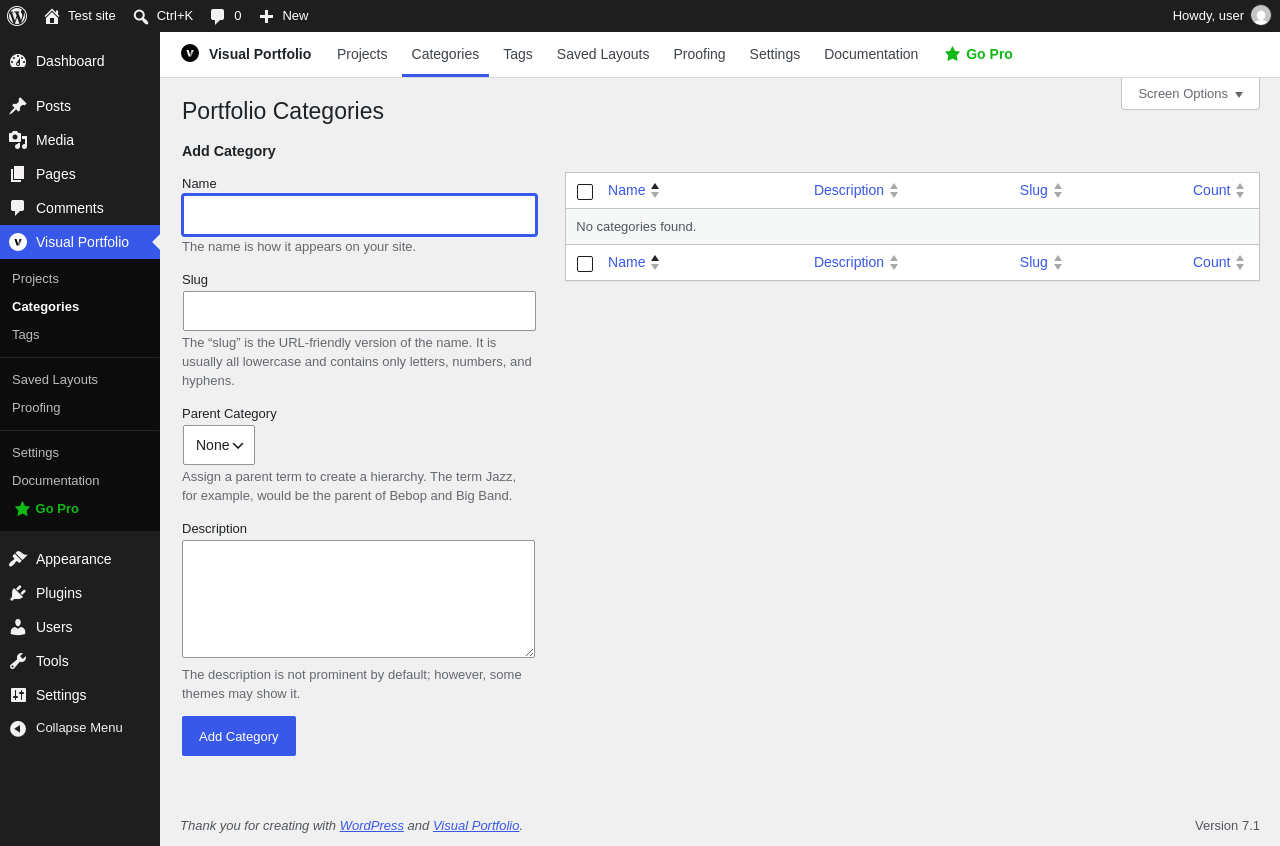Click the Media icon in sidebar
Image resolution: width=1280 pixels, height=846 pixels.
coord(18,140)
